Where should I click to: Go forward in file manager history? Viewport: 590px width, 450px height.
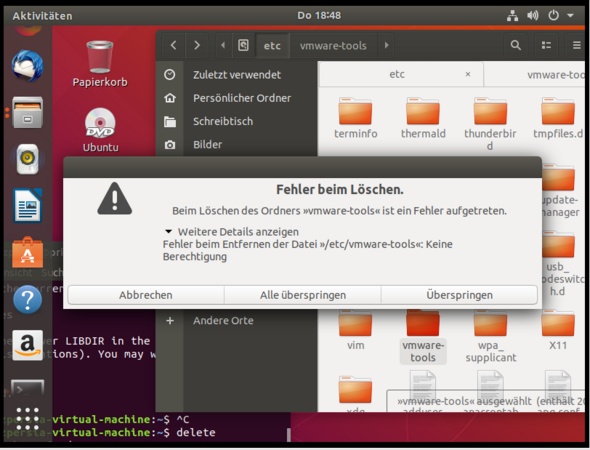[x=197, y=46]
